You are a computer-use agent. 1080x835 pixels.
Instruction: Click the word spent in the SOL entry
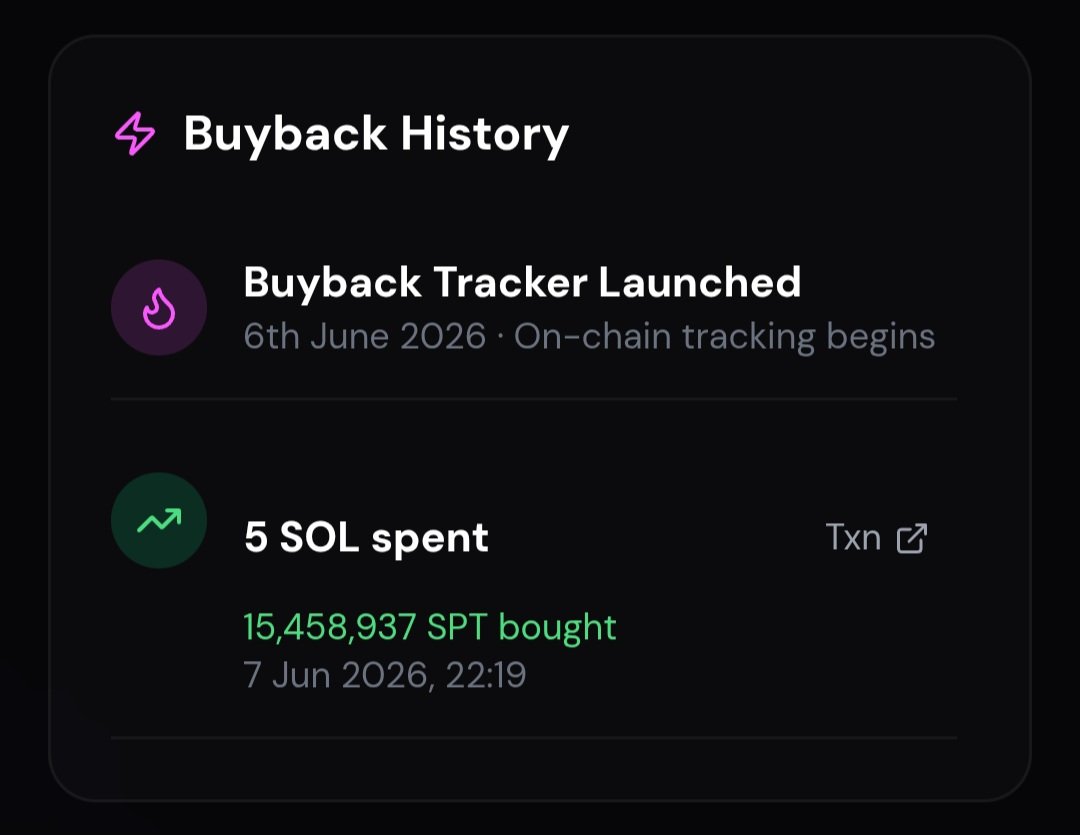[430, 539]
